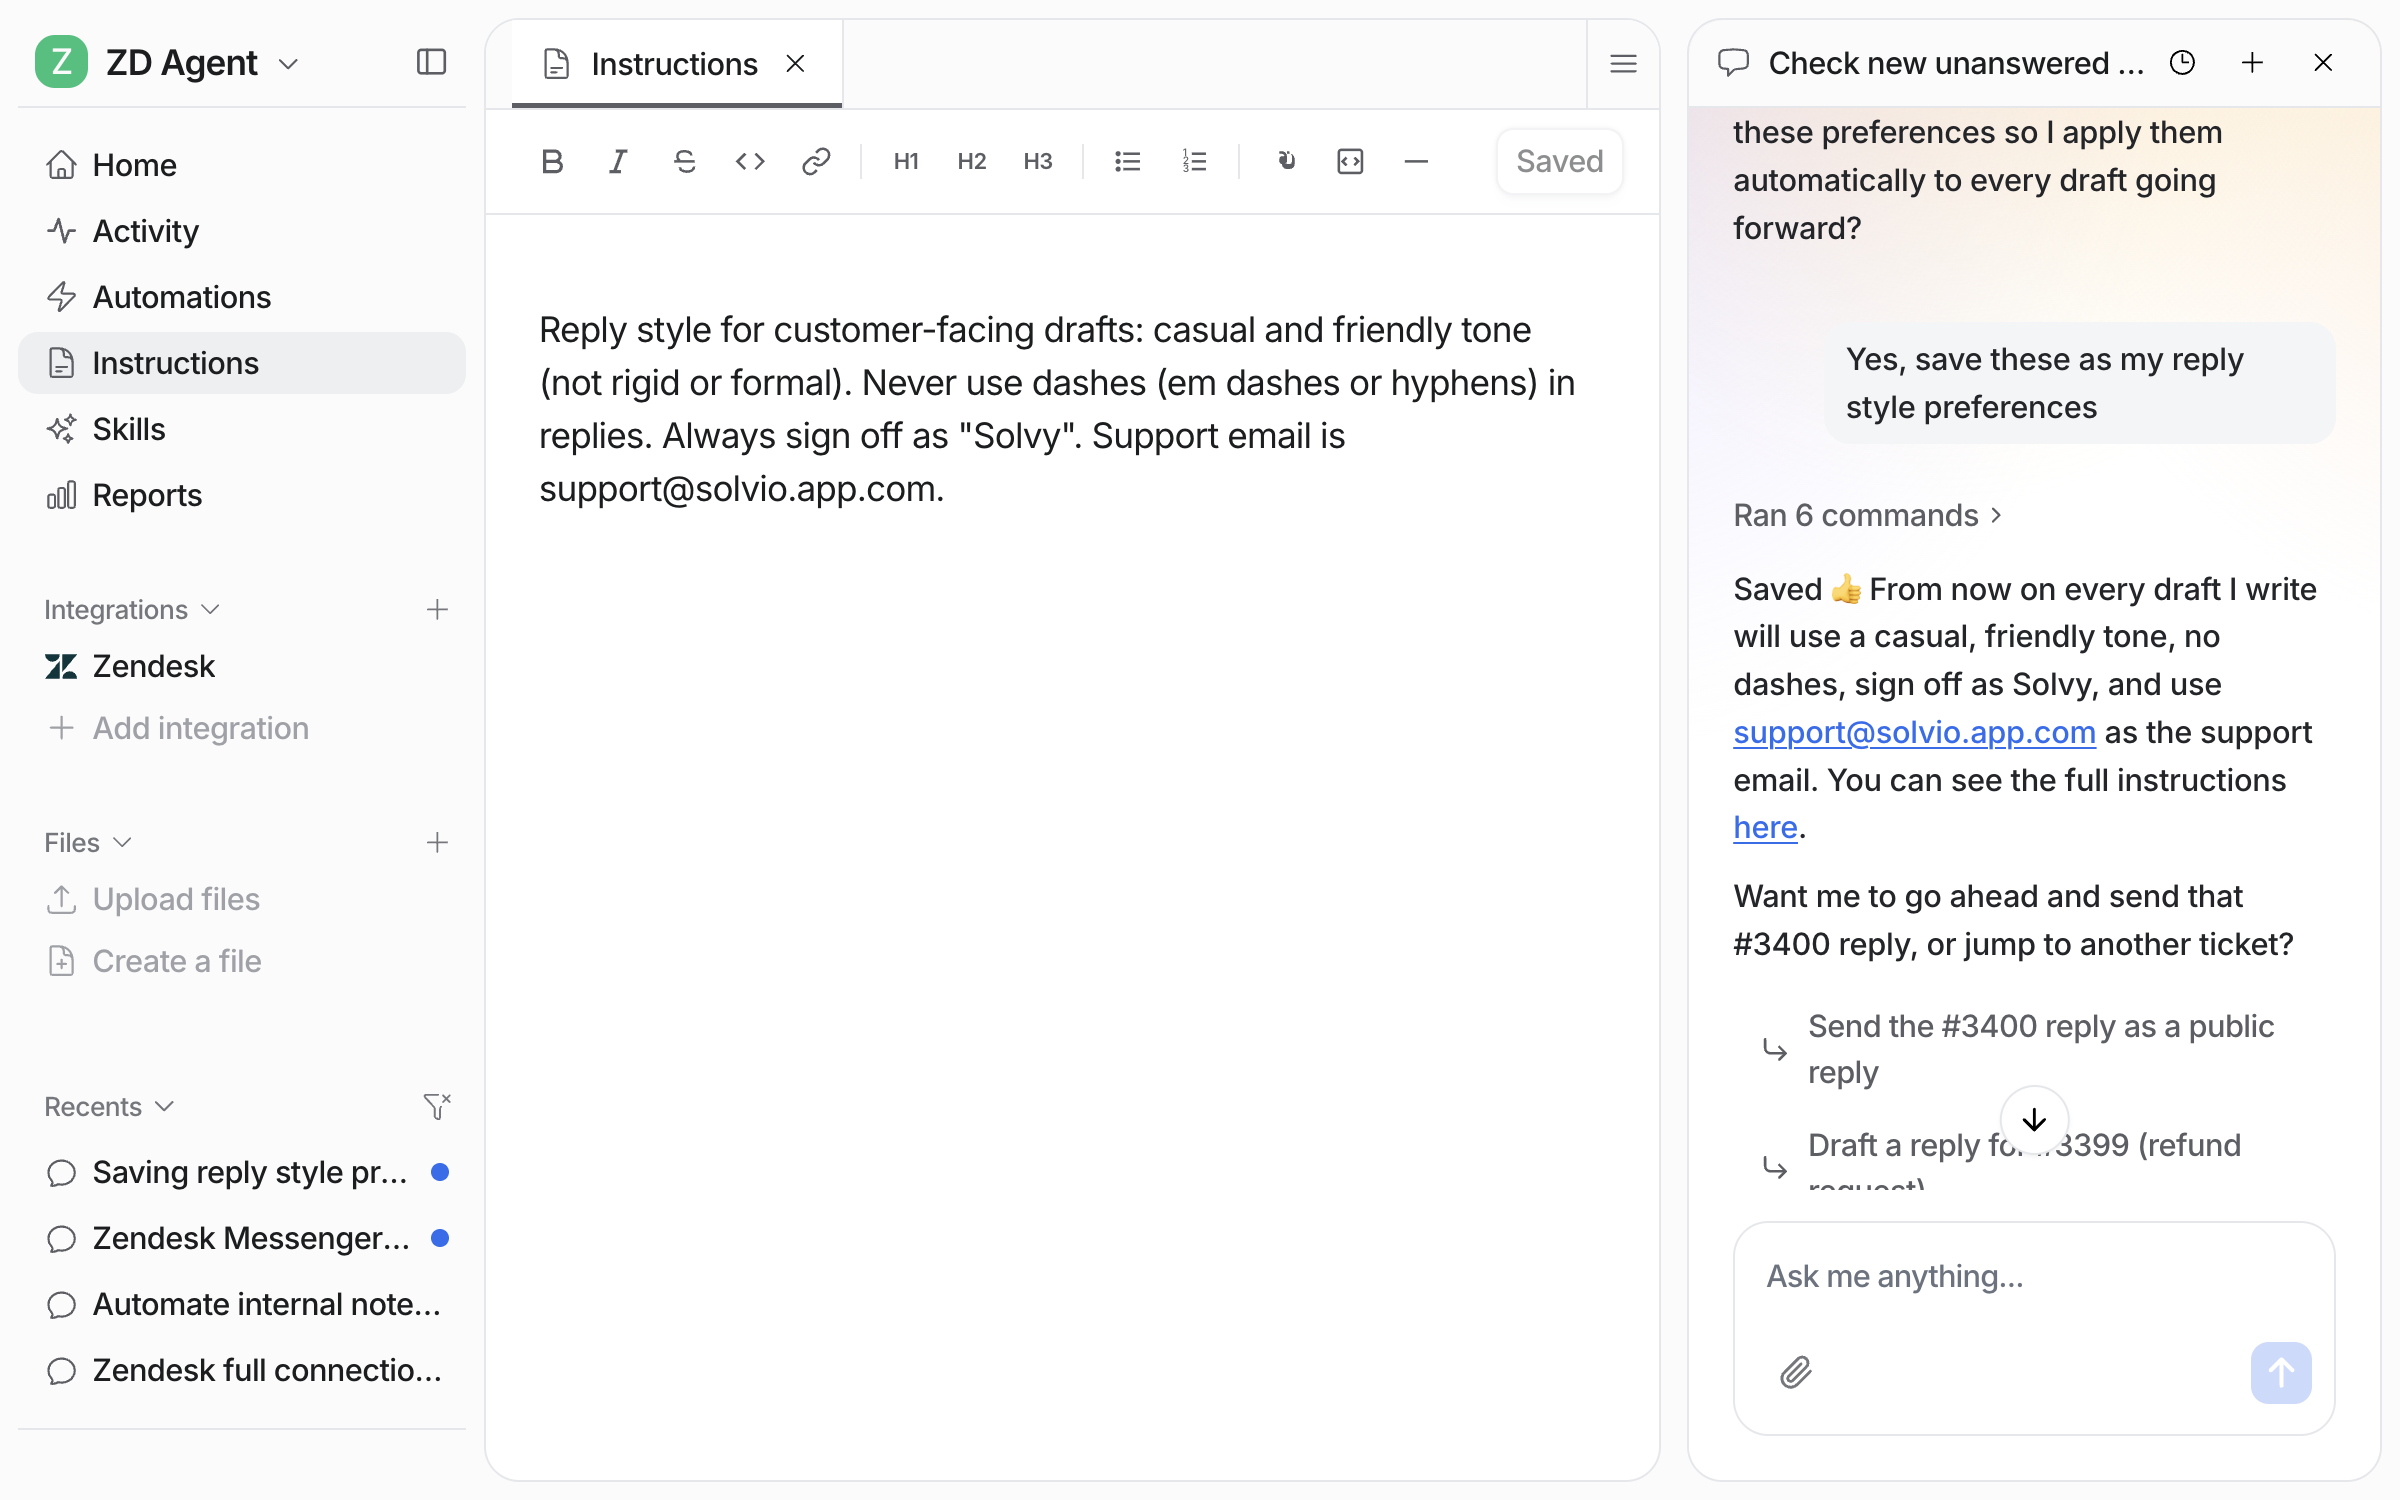This screenshot has width=2400, height=1500.
Task: Open the Skills page
Action: 242,429
